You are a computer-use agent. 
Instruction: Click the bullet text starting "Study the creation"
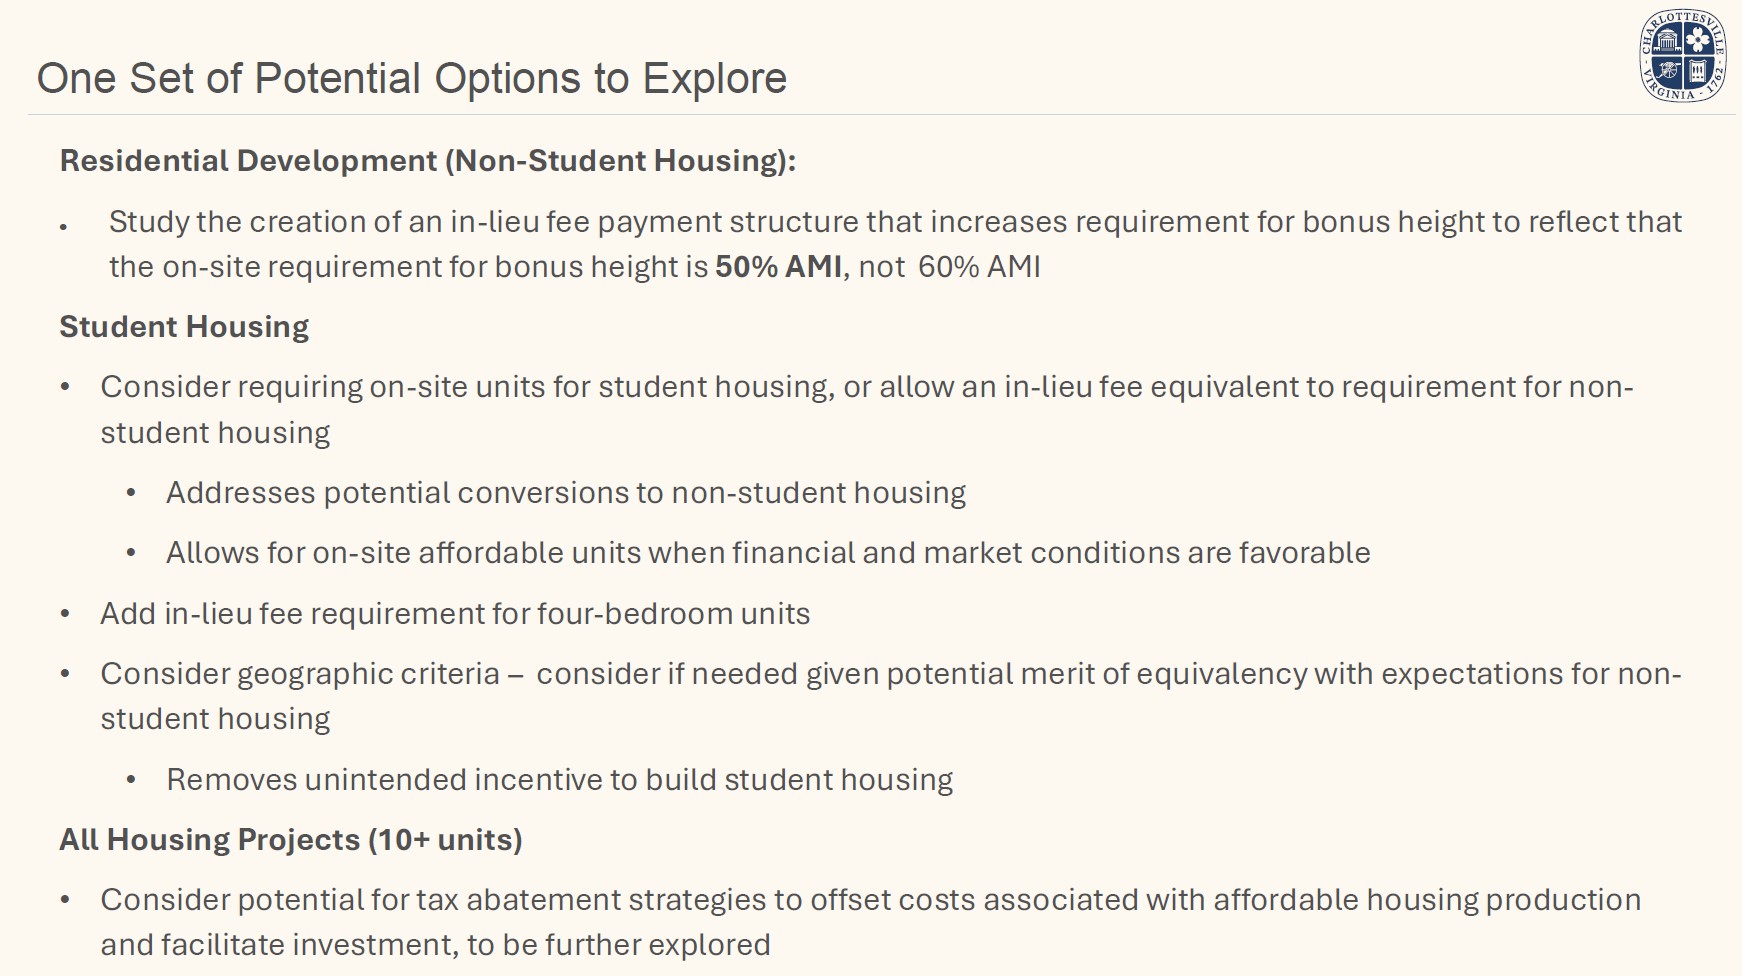coord(895,222)
